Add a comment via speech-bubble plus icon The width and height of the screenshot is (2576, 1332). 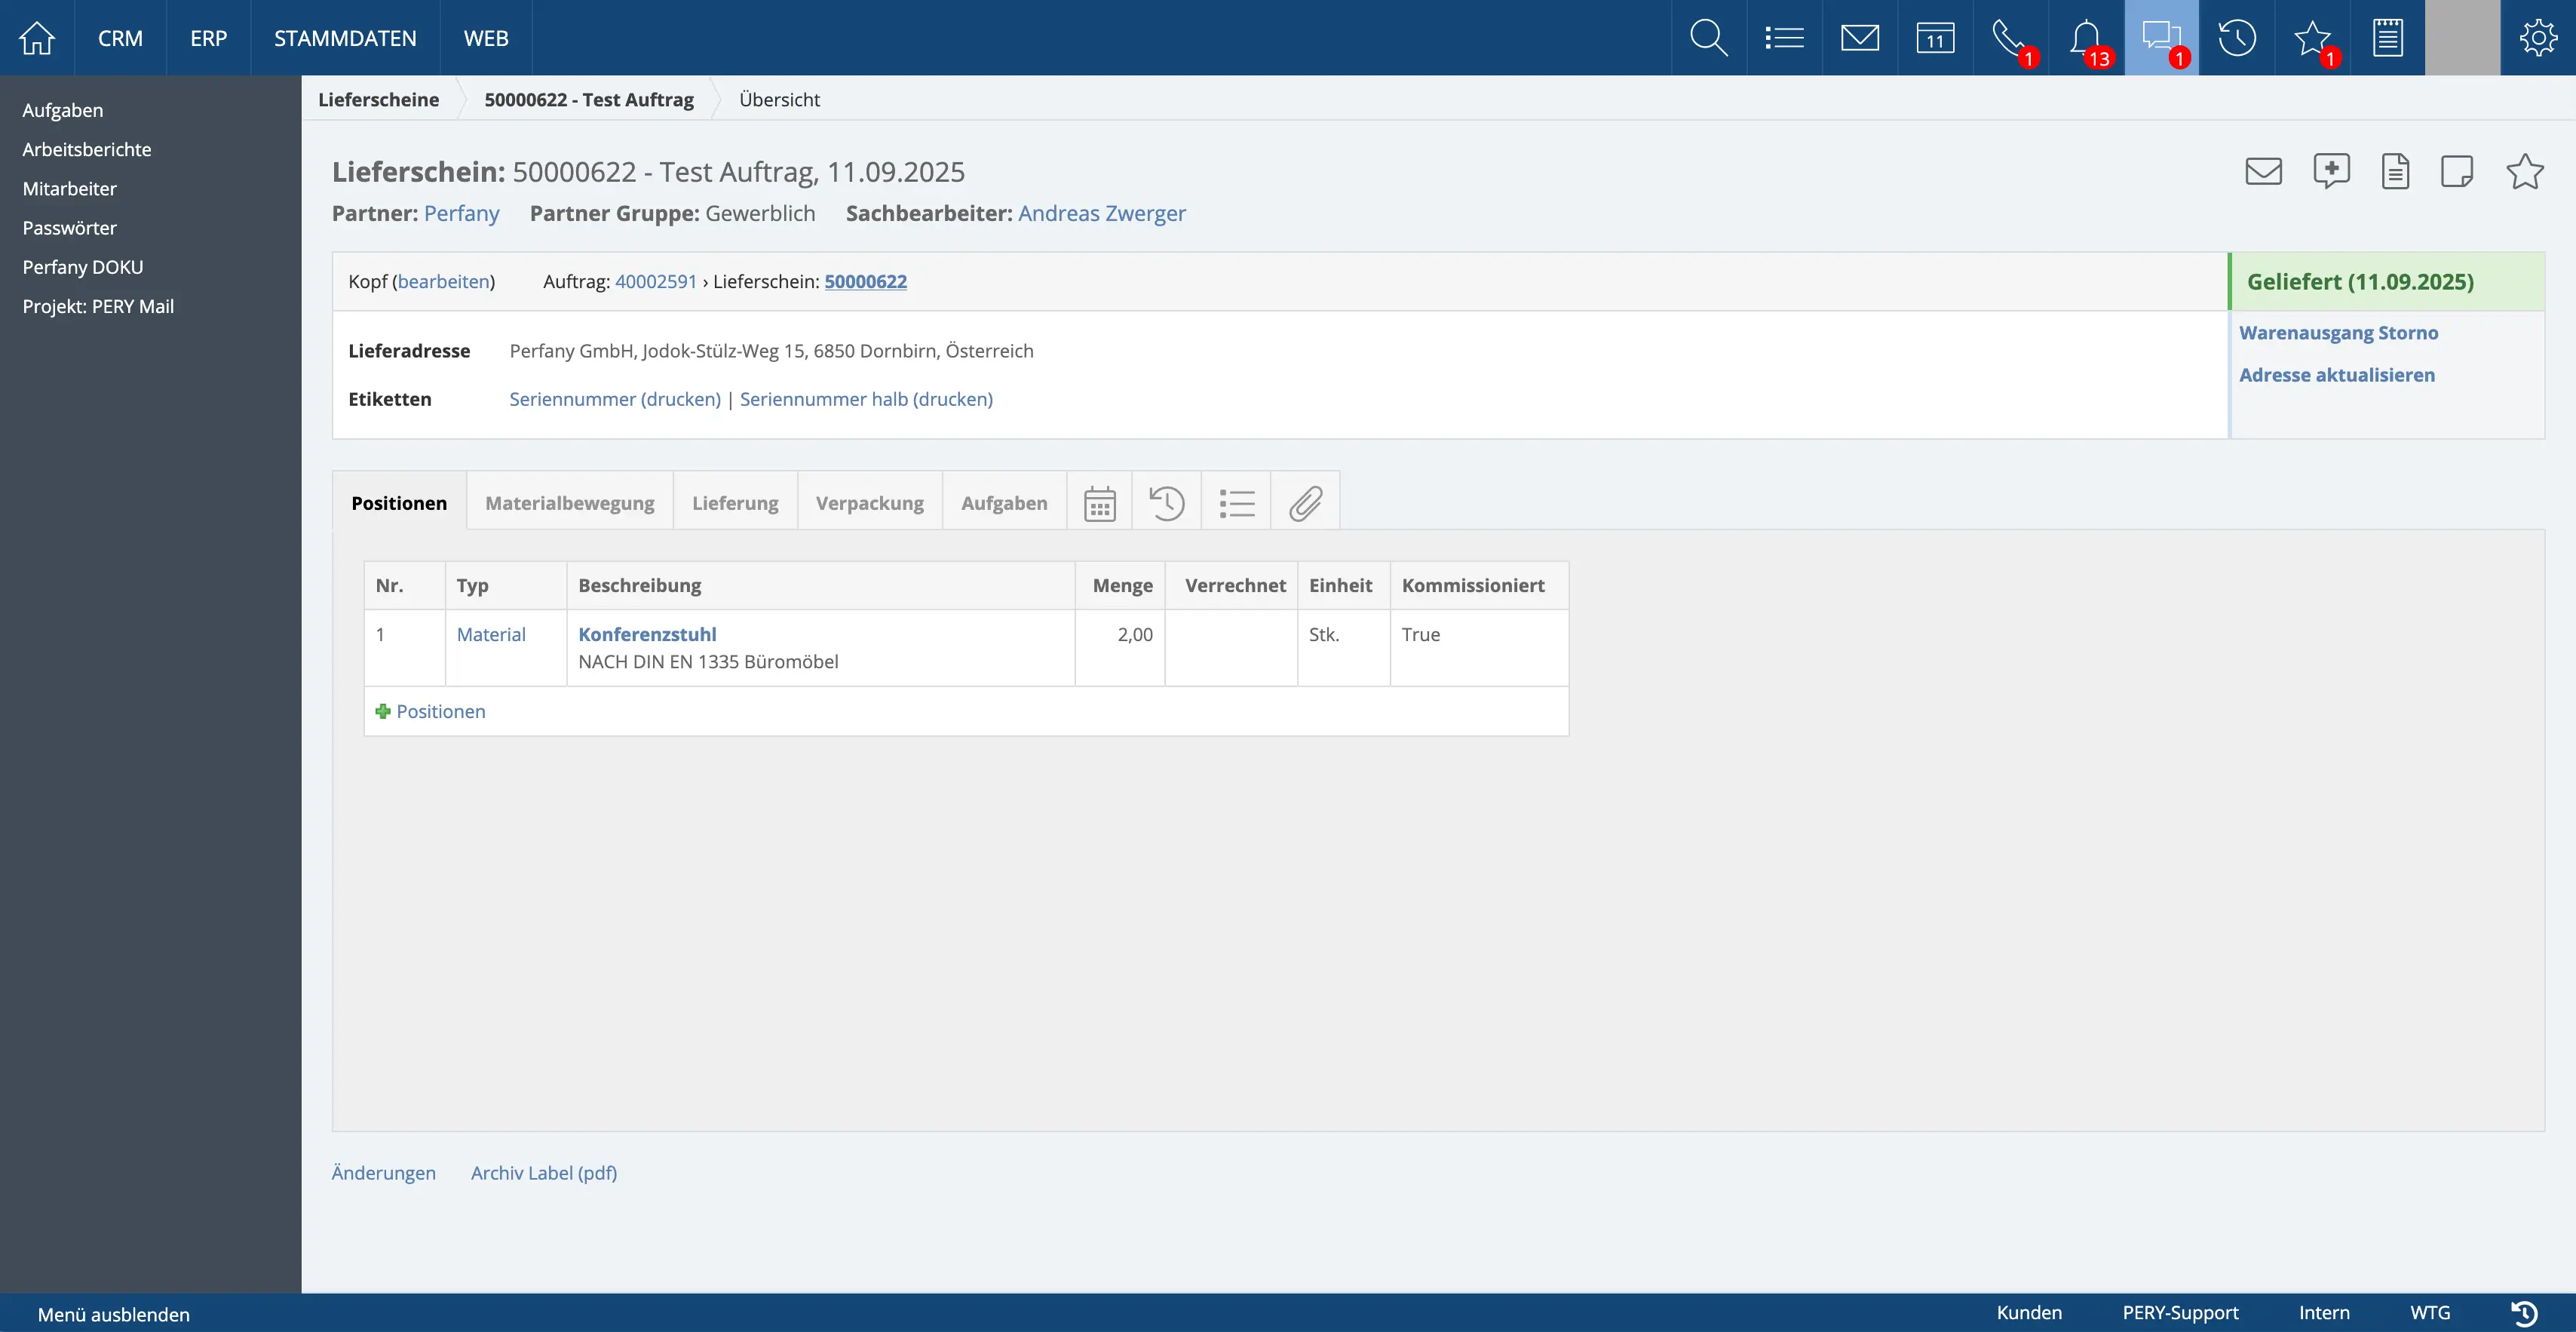[2331, 171]
